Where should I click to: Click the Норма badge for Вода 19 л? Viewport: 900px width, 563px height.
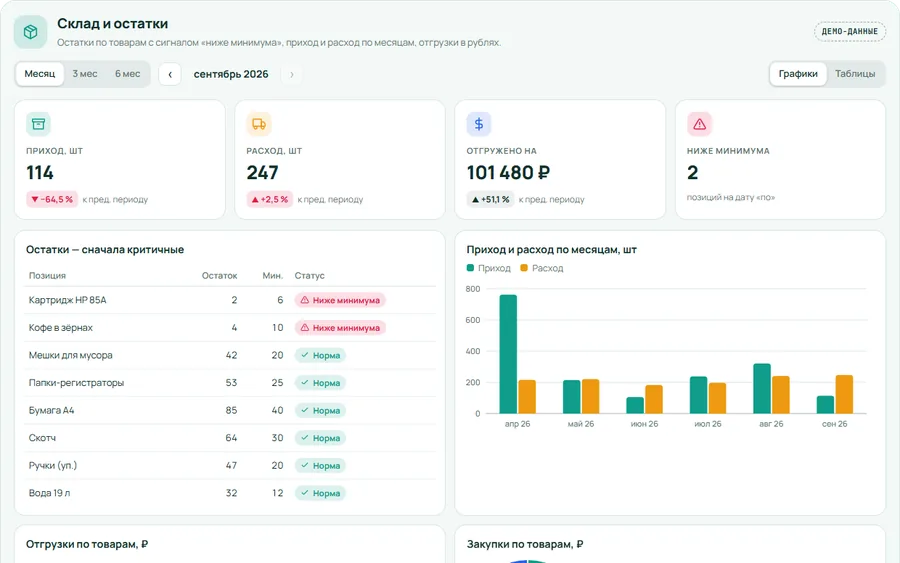coord(320,493)
